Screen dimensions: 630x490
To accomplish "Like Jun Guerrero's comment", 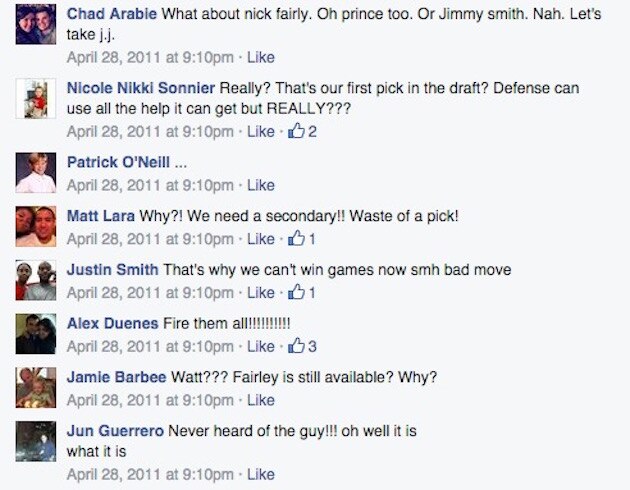I will (261, 474).
